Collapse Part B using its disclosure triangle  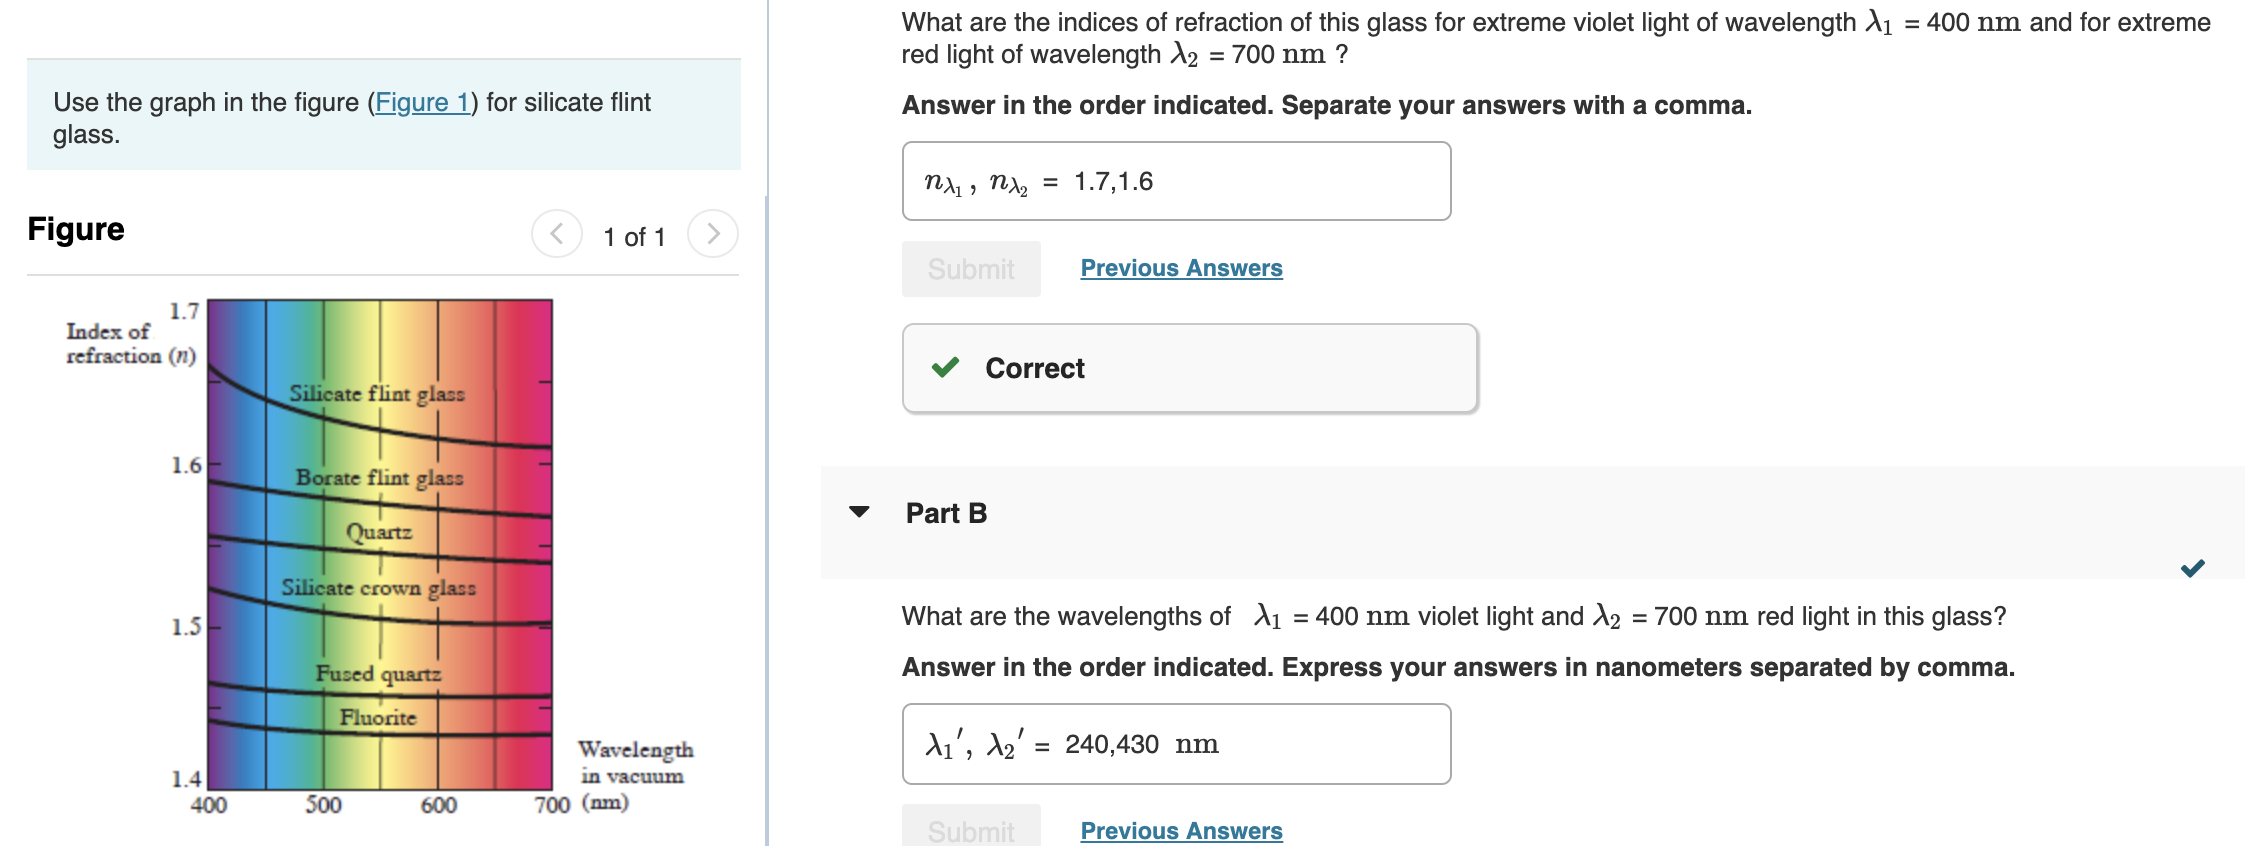click(860, 512)
